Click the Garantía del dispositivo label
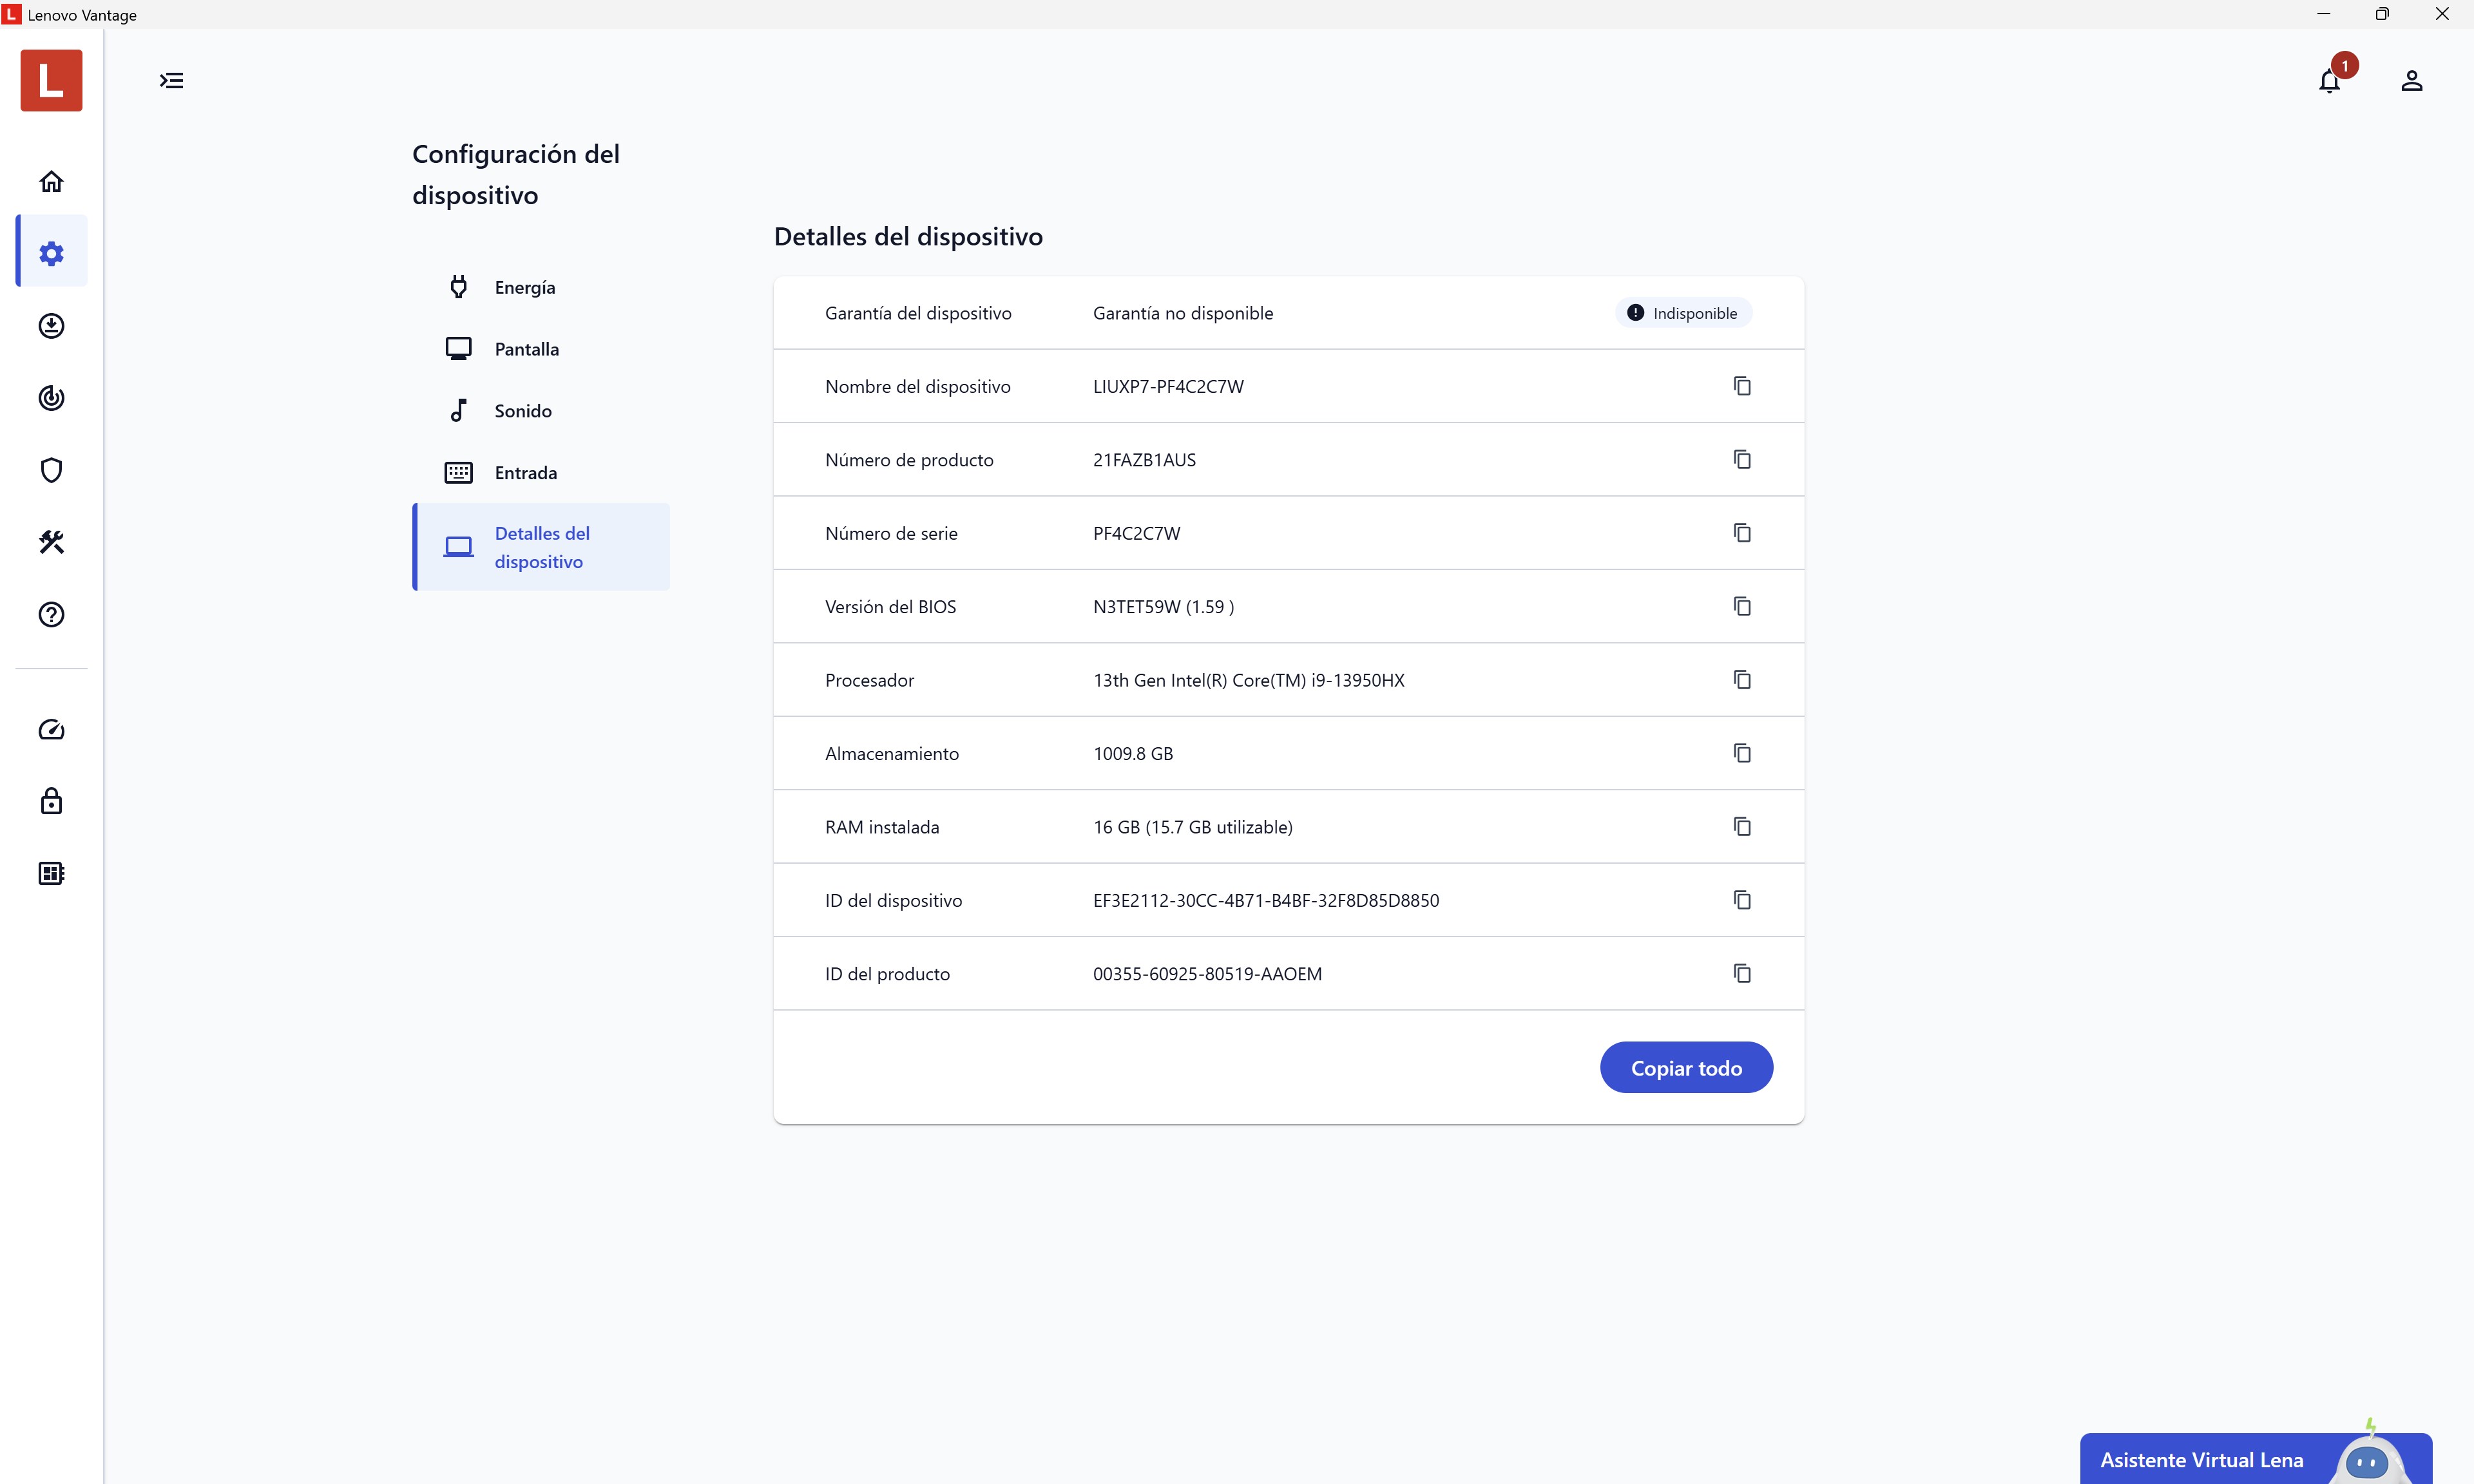 [x=918, y=313]
